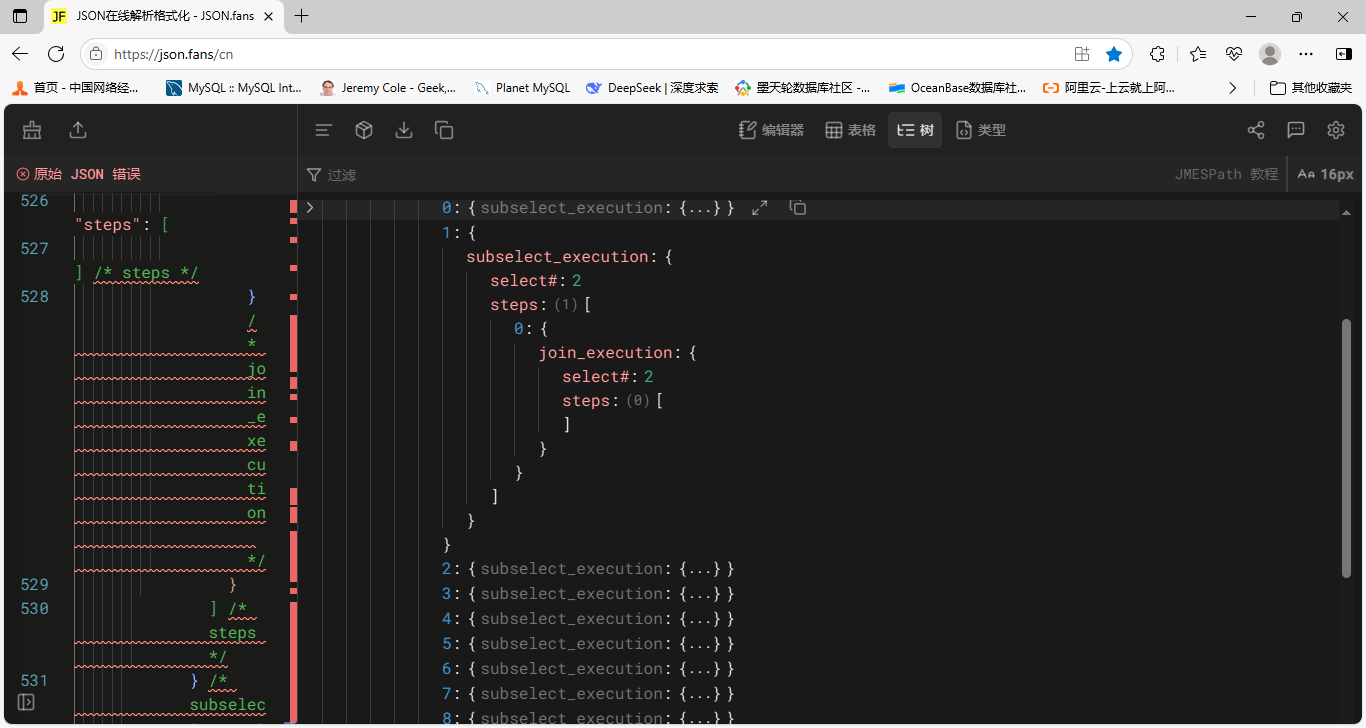Image resolution: width=1366 pixels, height=728 pixels.
Task: Switch to the 编辑器 tab
Action: (771, 130)
